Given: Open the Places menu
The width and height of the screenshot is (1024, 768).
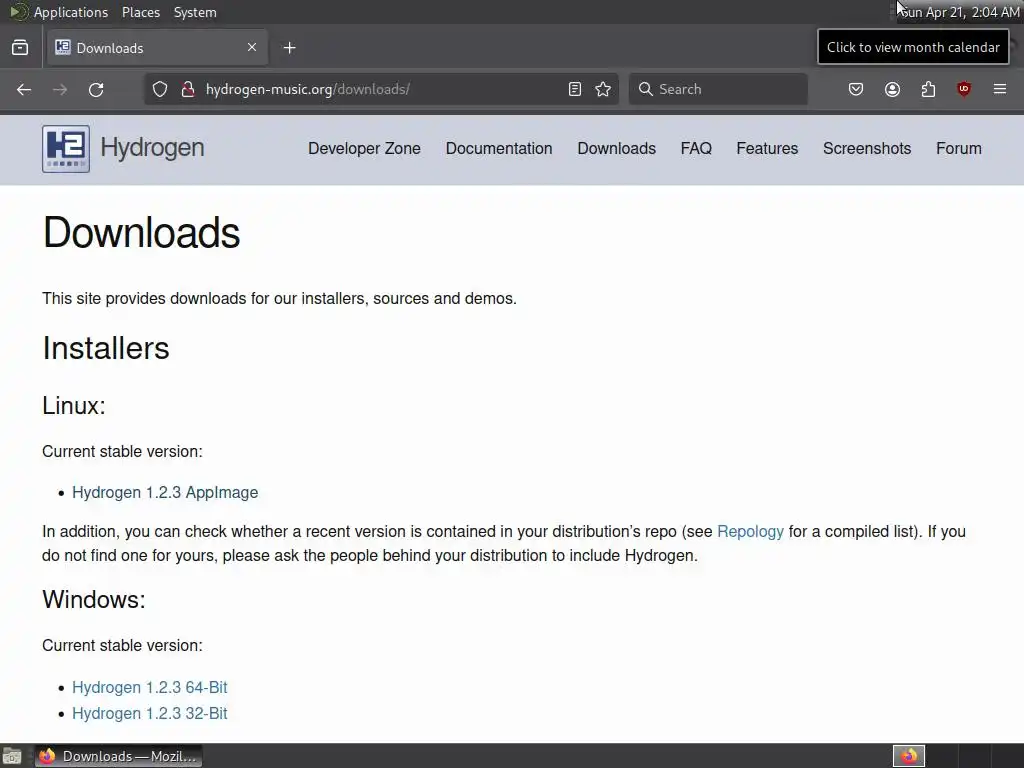Looking at the screenshot, I should click(140, 12).
